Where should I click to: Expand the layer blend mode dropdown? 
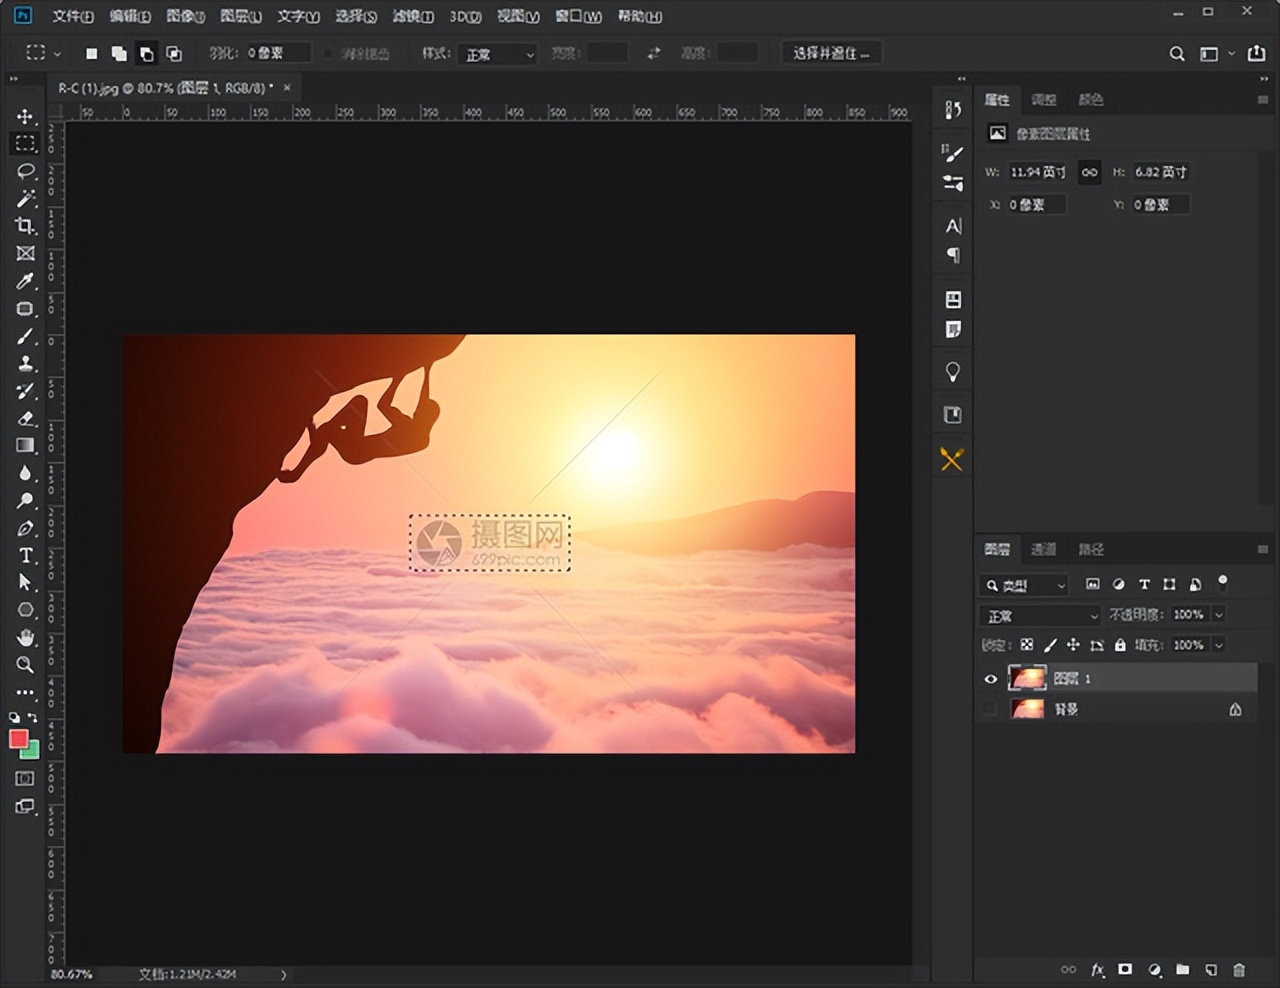1040,615
